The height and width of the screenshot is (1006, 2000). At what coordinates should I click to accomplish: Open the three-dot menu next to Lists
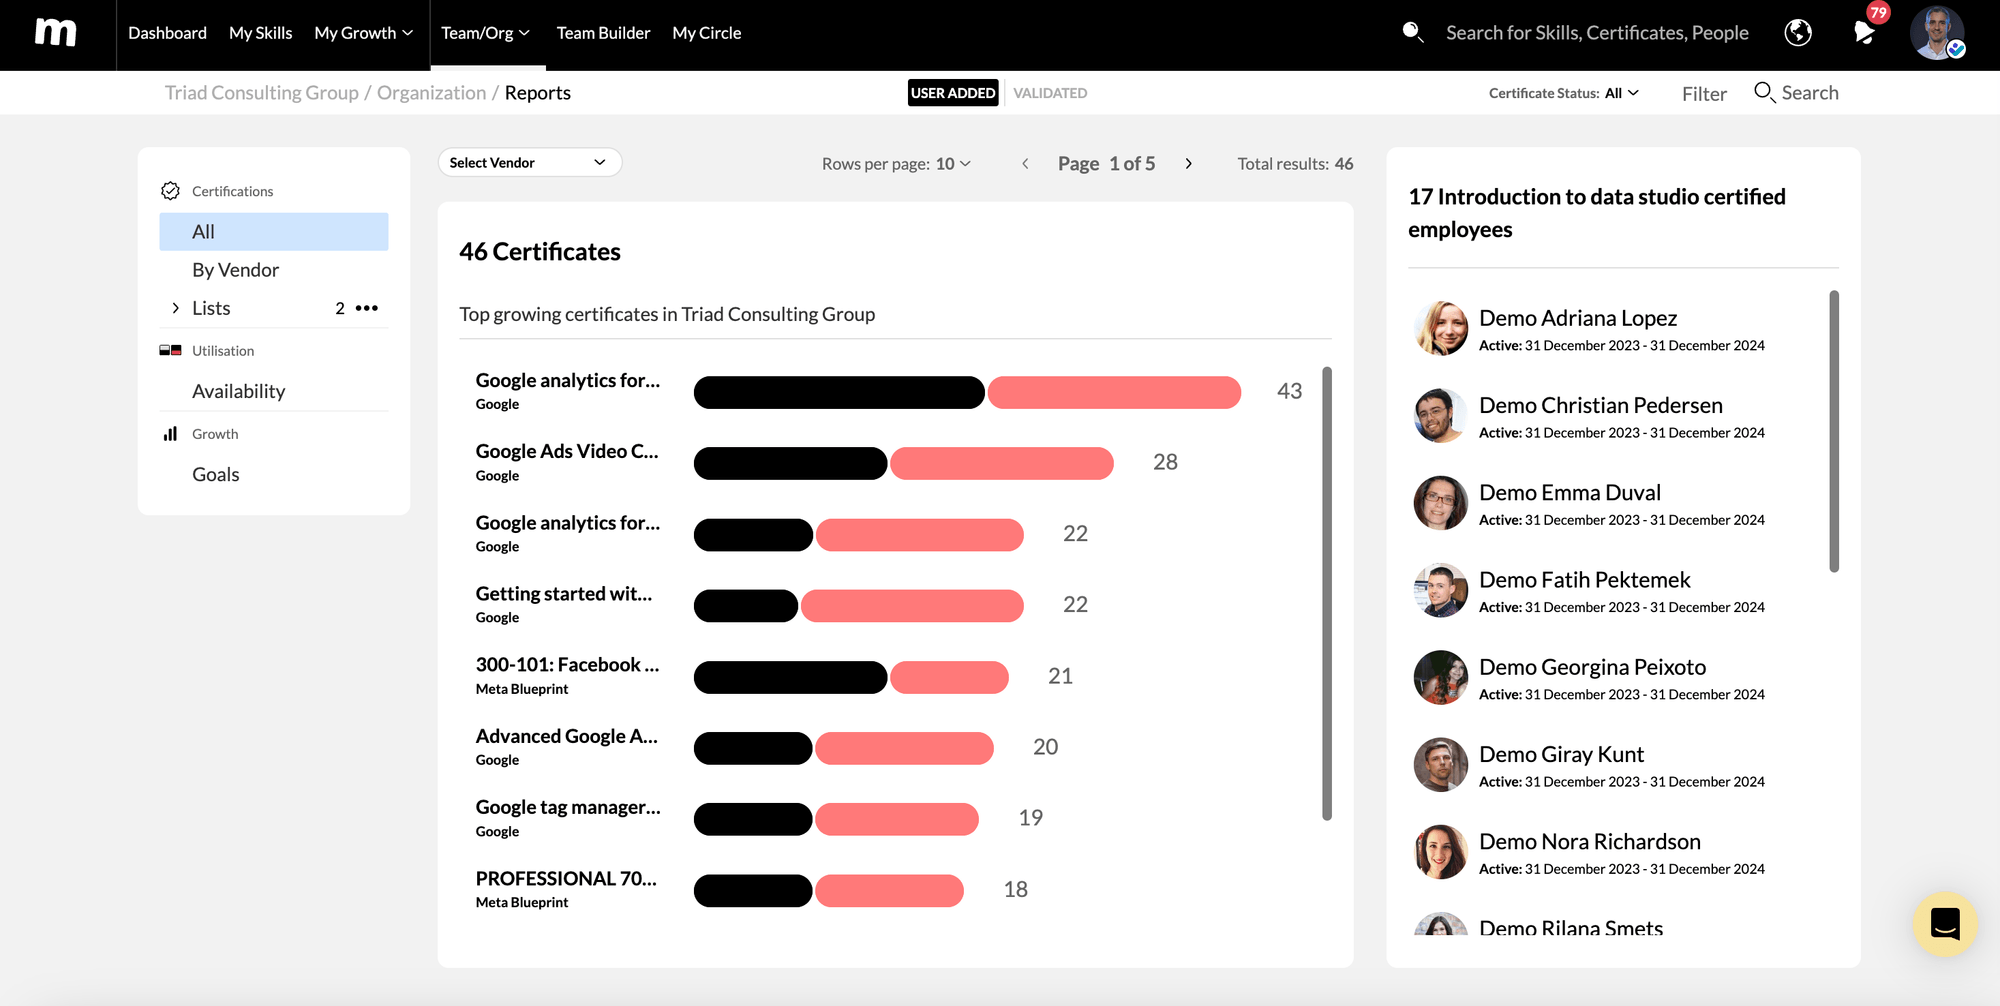366,308
